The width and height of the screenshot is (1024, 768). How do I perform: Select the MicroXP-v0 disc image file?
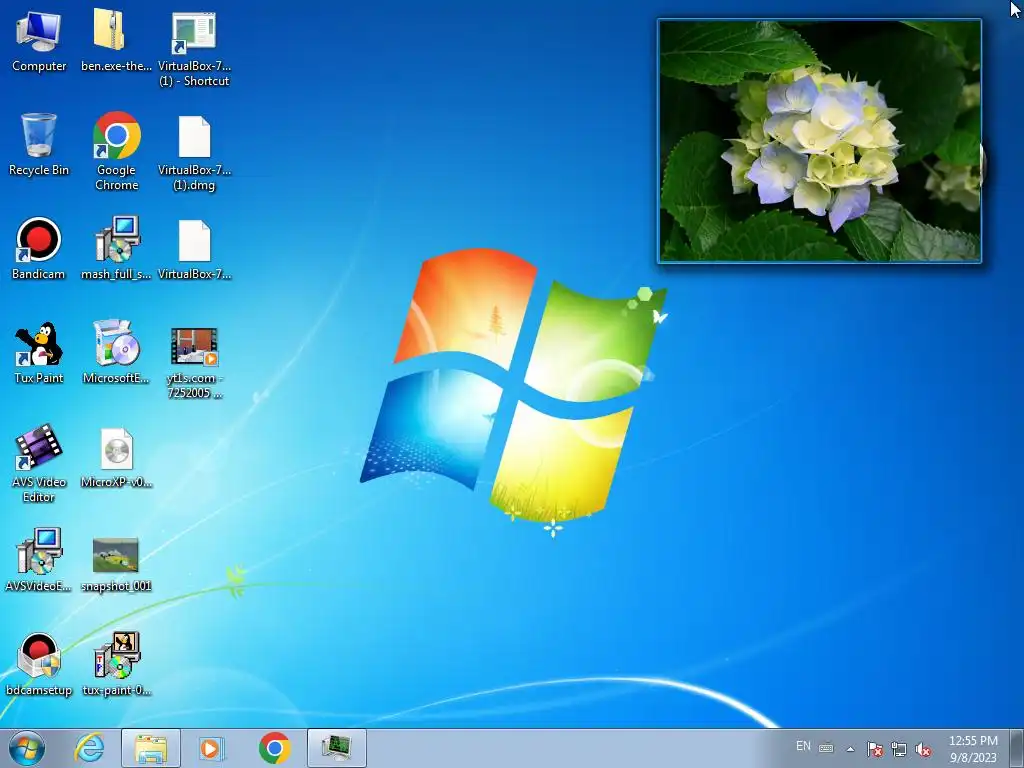coord(116,457)
